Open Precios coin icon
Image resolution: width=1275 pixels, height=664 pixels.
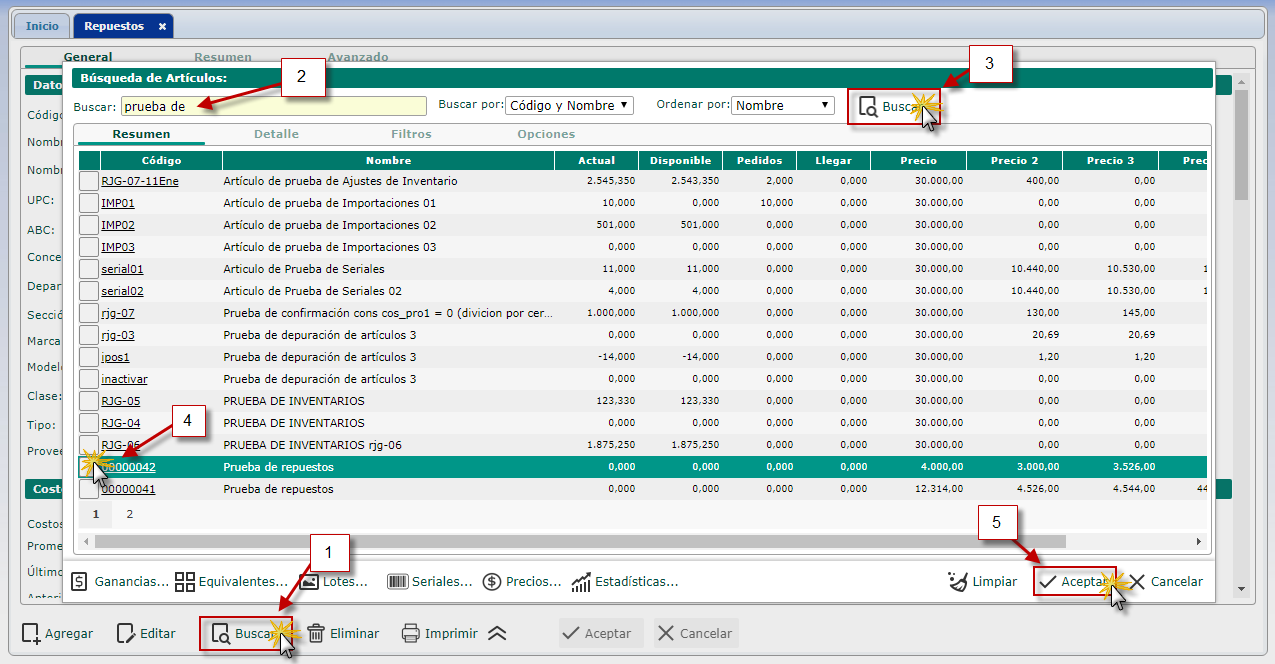[x=492, y=581]
